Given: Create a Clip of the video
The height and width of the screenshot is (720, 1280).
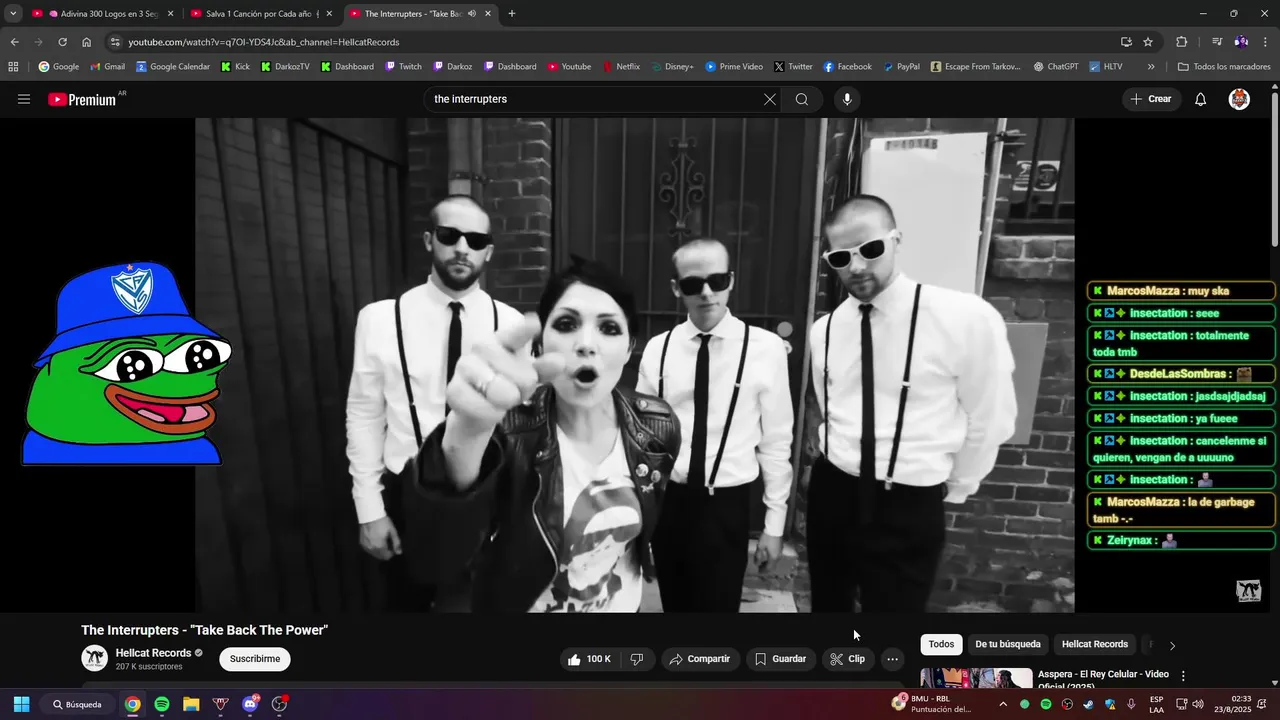Looking at the screenshot, I should coord(847,659).
